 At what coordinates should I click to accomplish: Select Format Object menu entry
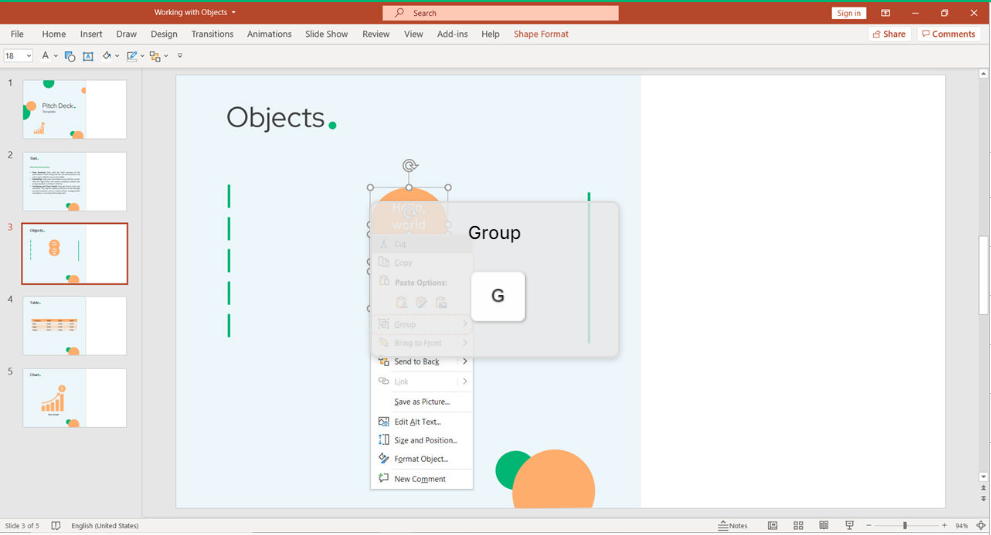coord(422,458)
